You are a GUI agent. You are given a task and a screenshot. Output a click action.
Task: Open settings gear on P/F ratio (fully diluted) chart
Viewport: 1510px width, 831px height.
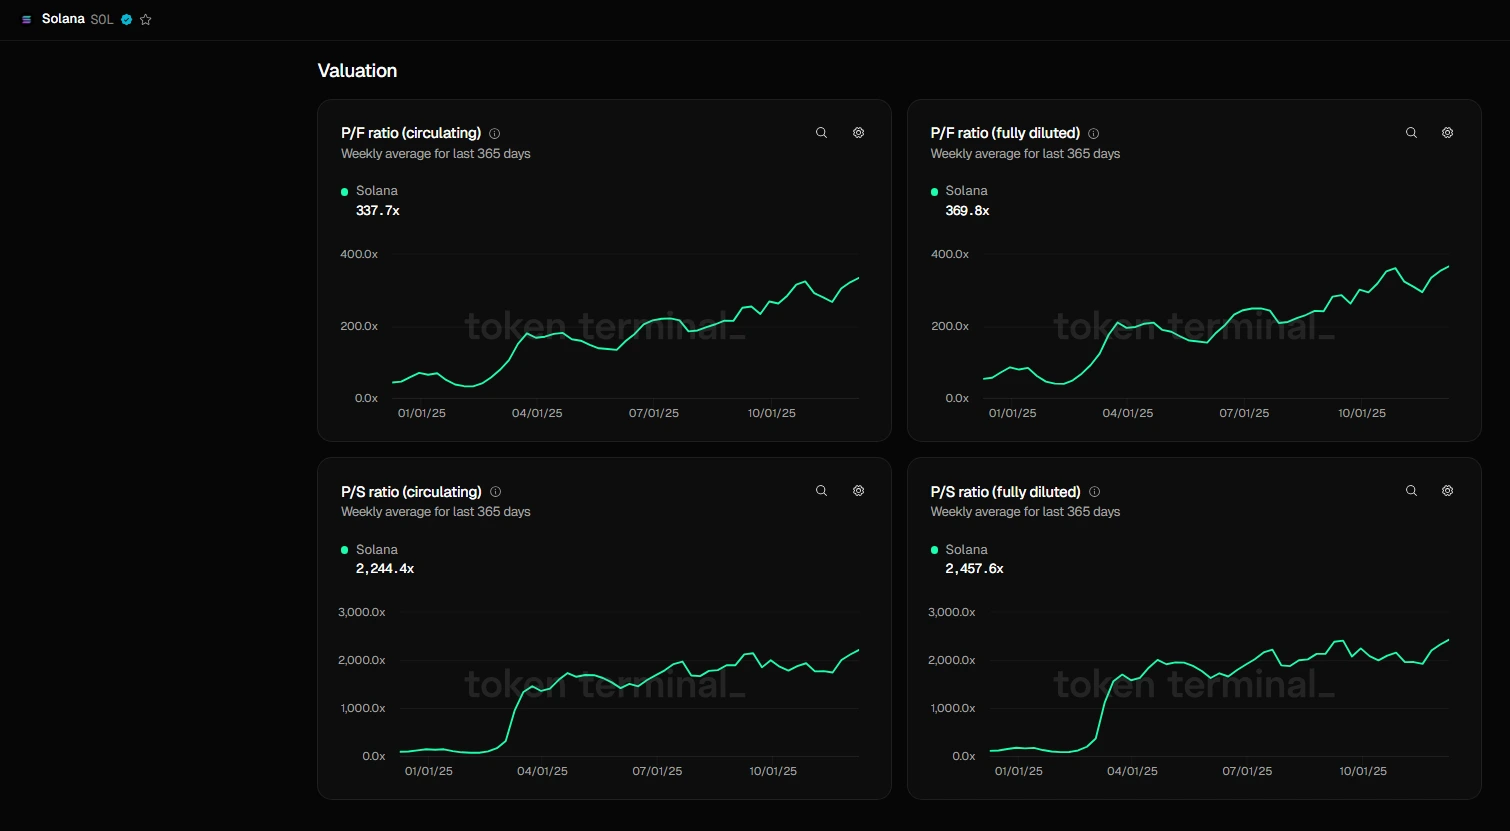tap(1447, 133)
